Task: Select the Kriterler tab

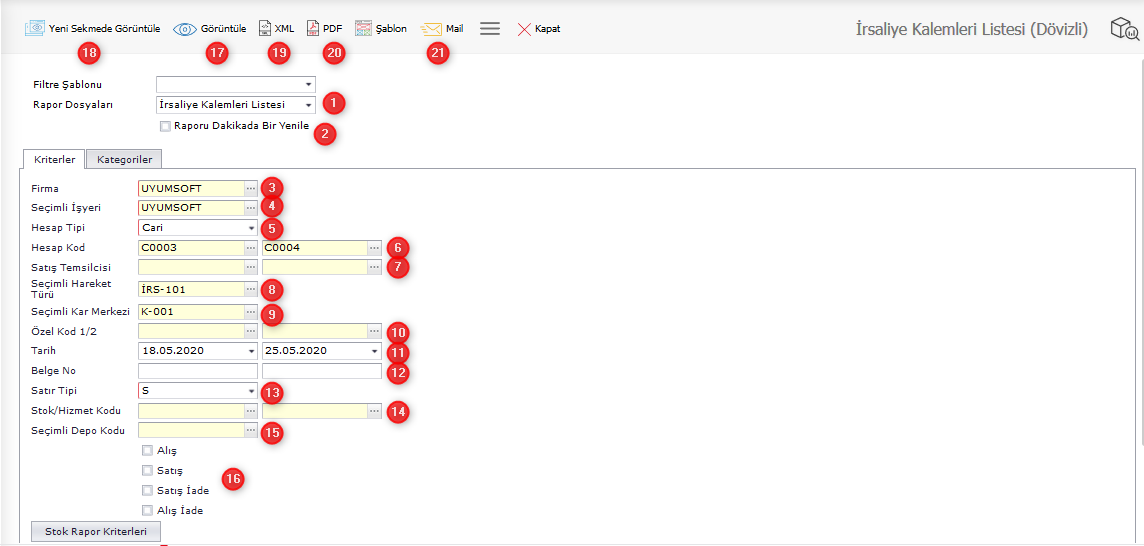Action: [x=54, y=159]
